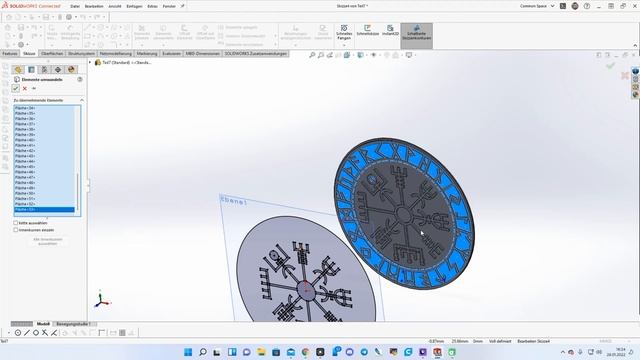Open PropertyManager panel tab

(x=31, y=70)
